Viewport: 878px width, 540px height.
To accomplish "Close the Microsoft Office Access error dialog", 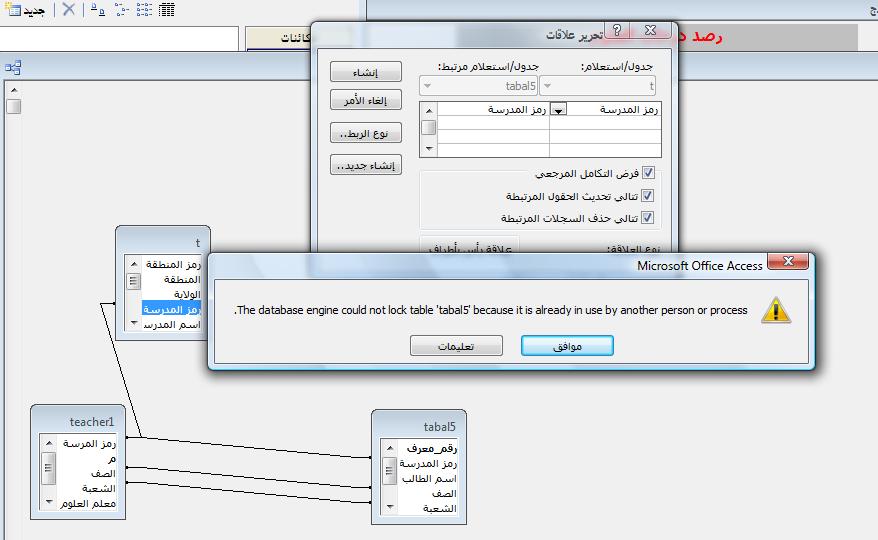I will click(788, 261).
